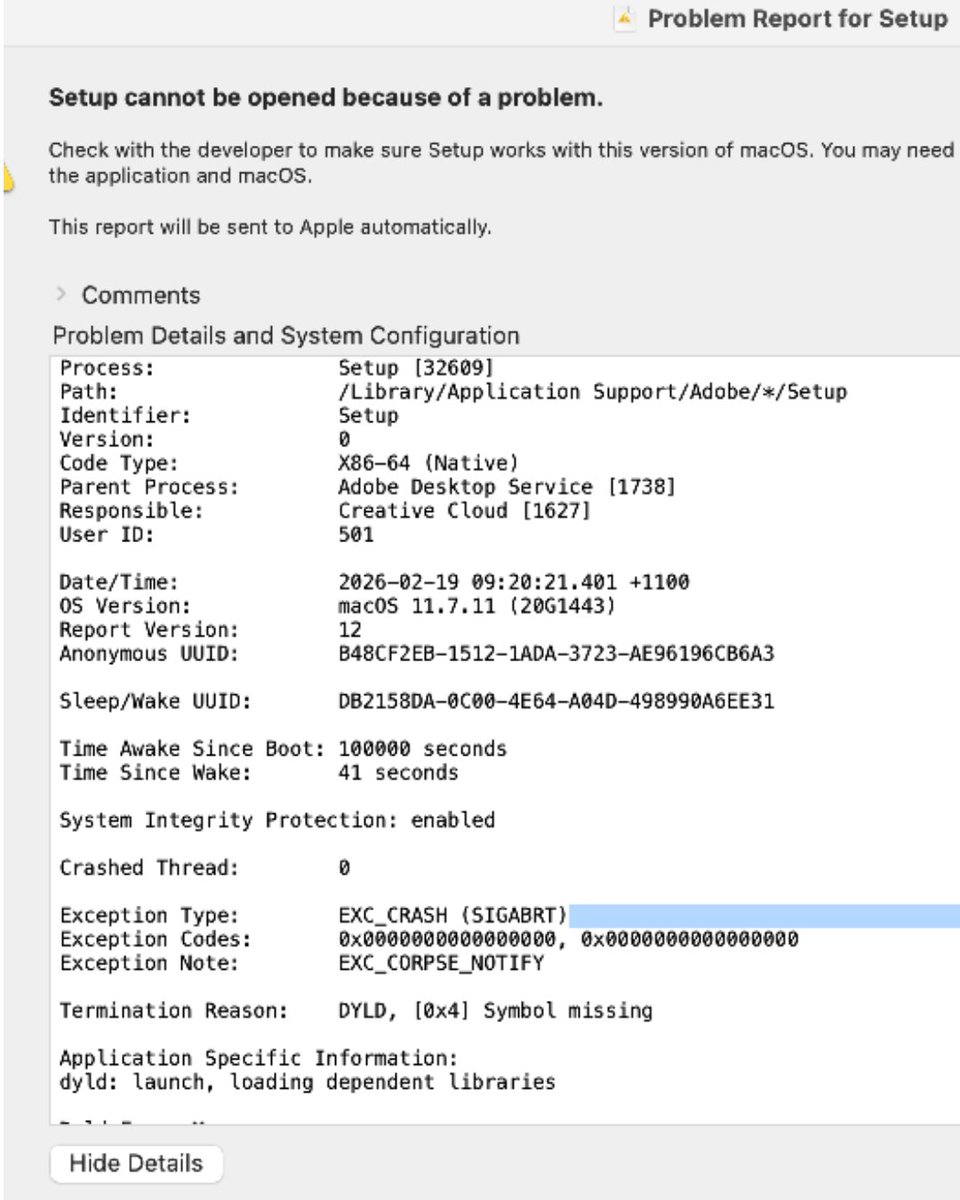Click the Exception Codes hex values line
This screenshot has height=1200, width=960.
tap(568, 940)
